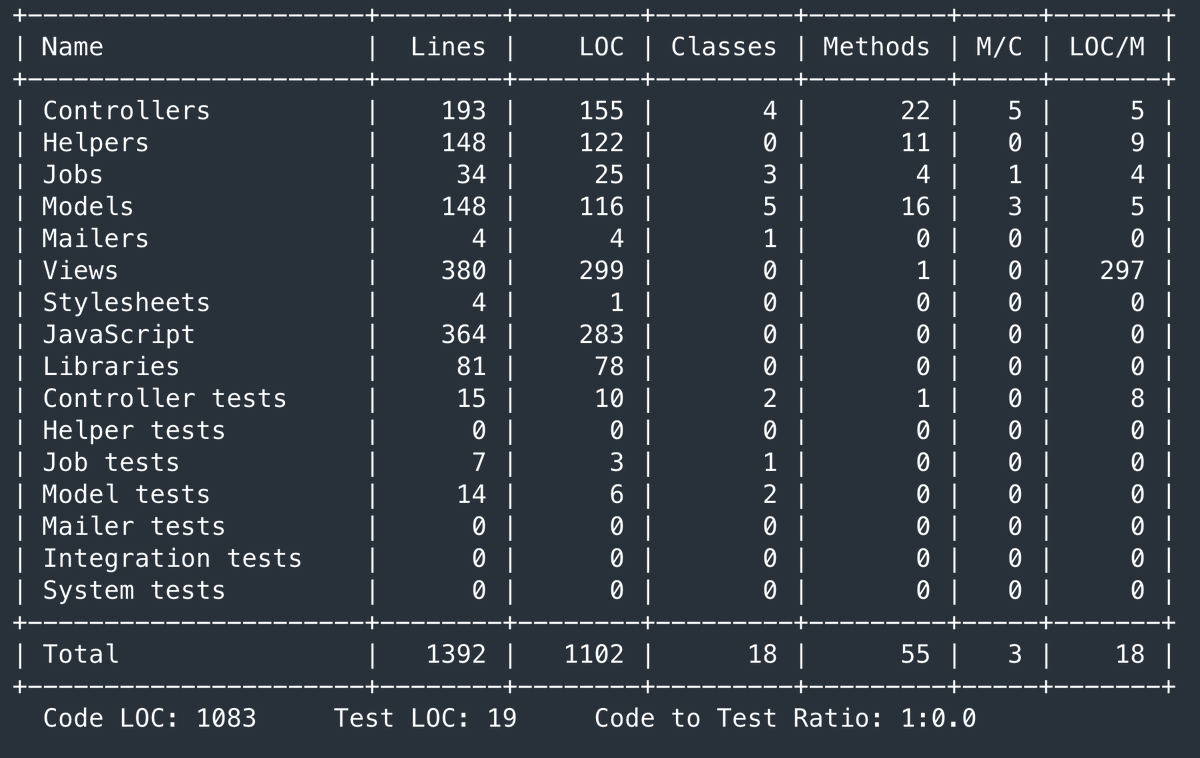Select Models methods value "16"
Viewport: 1200px width, 758px height.
tap(914, 207)
